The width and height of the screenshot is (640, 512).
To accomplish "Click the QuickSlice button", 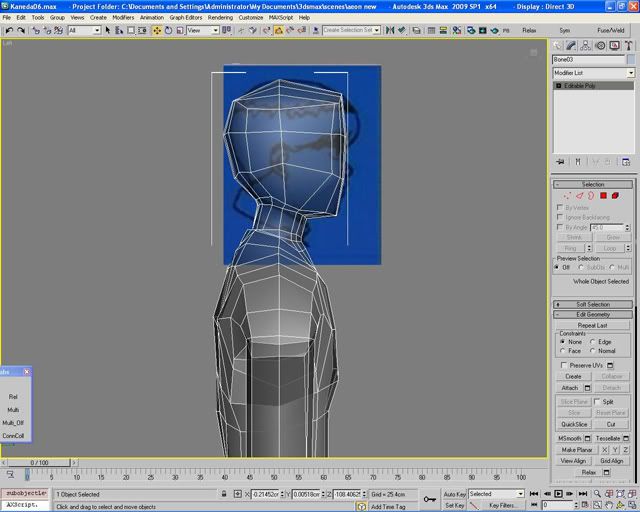I will [574, 424].
